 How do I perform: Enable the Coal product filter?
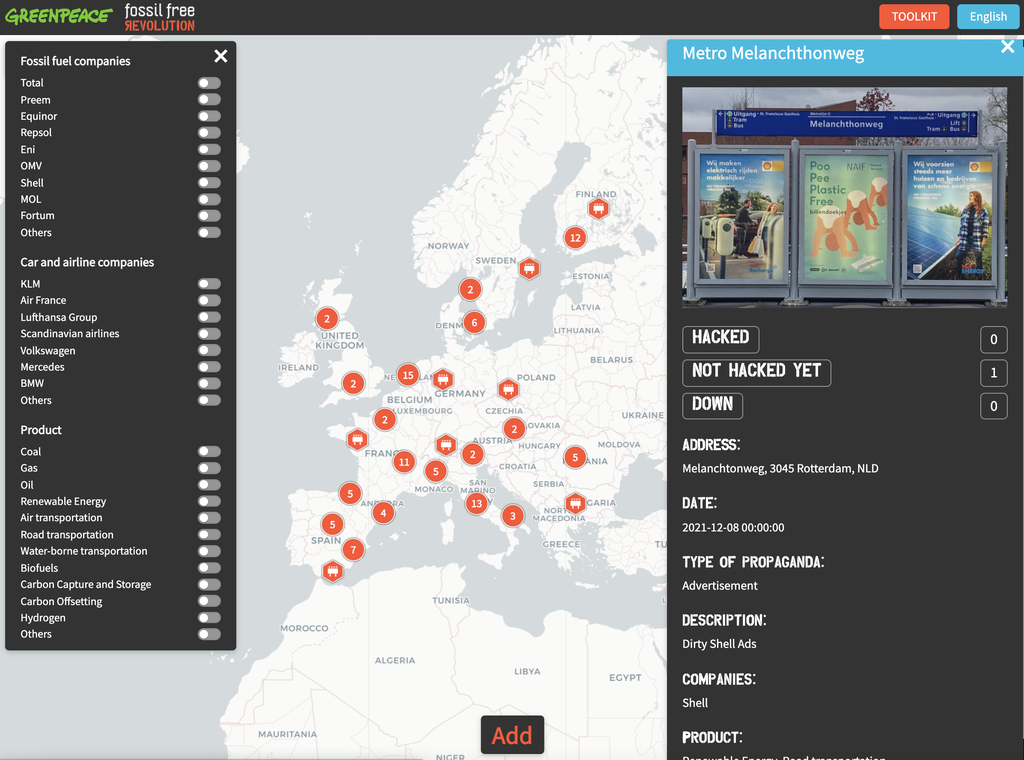click(209, 452)
